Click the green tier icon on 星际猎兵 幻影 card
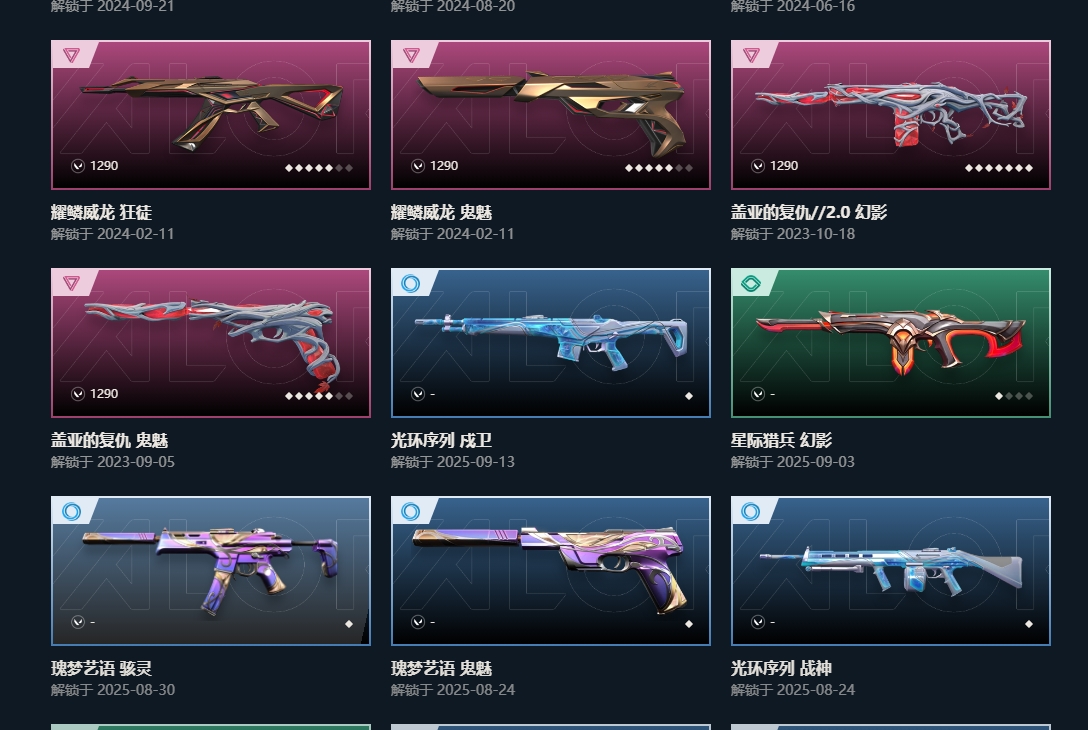Viewport: 1088px width, 730px height. (x=751, y=283)
